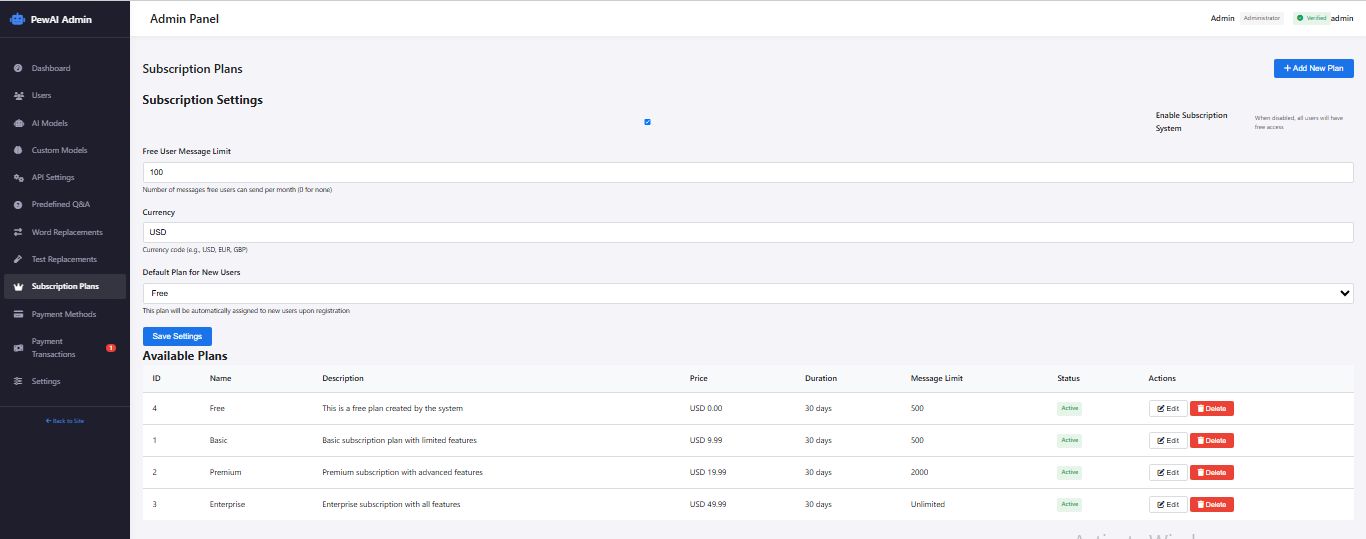Viewport: 1366px width, 539px height.
Task: Open AI Models via its sidebar icon
Action: [x=18, y=123]
